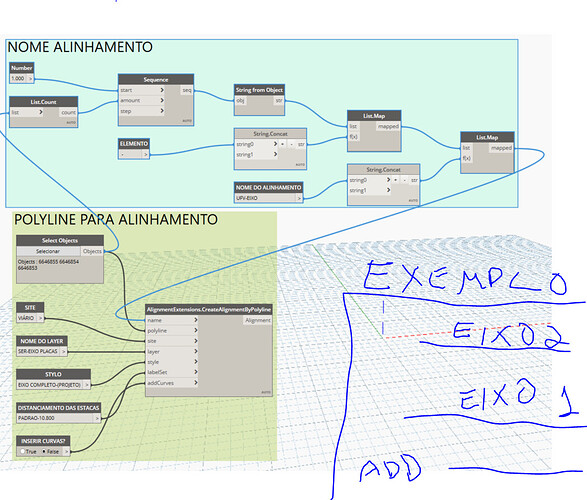Click the obj input port of String from Object
Image resolution: width=587 pixels, height=500 pixels.
[241, 100]
